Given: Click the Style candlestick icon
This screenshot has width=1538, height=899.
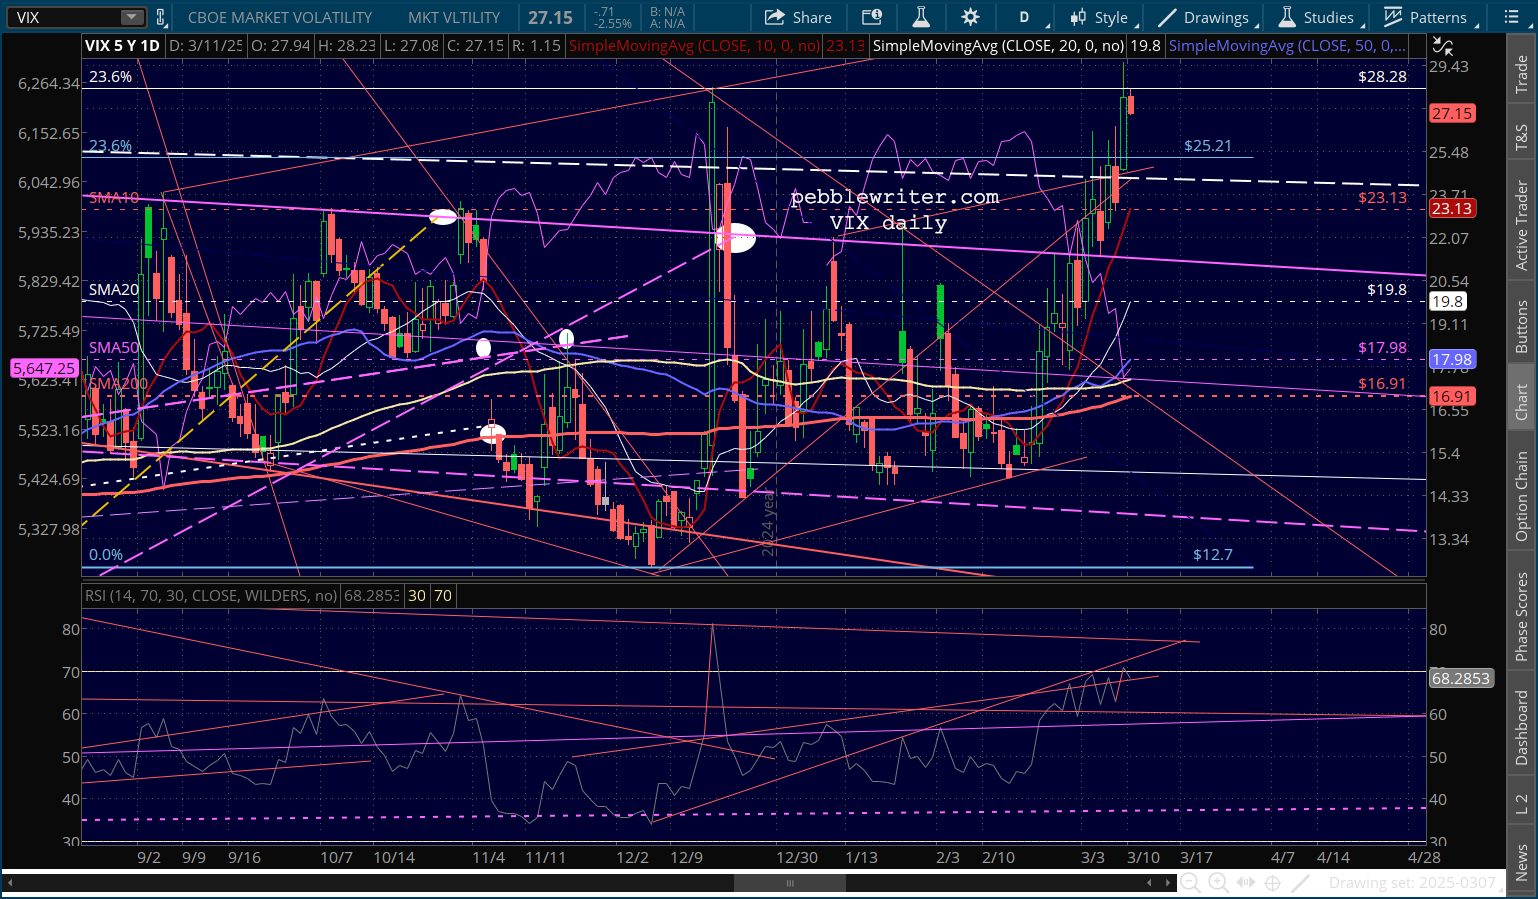Looking at the screenshot, I should (1078, 17).
